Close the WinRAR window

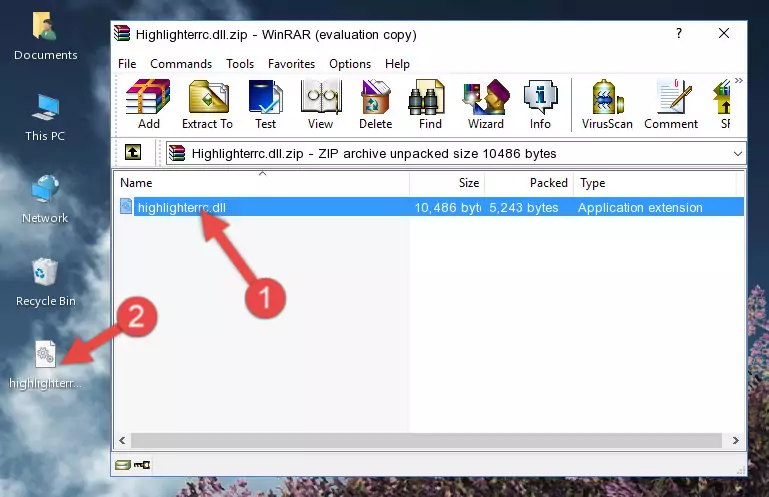(x=723, y=33)
